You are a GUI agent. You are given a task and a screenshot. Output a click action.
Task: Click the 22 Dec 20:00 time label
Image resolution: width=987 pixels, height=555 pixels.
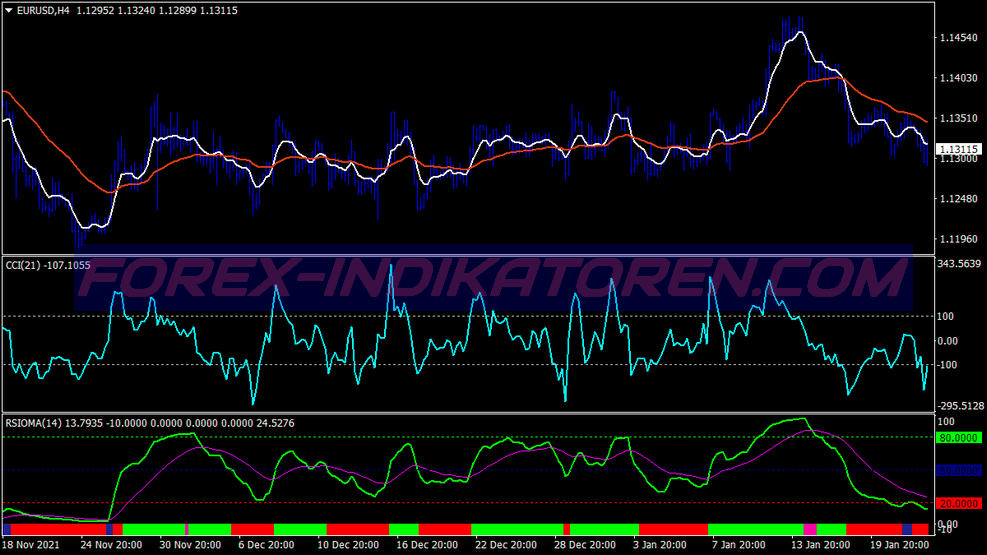tap(506, 545)
